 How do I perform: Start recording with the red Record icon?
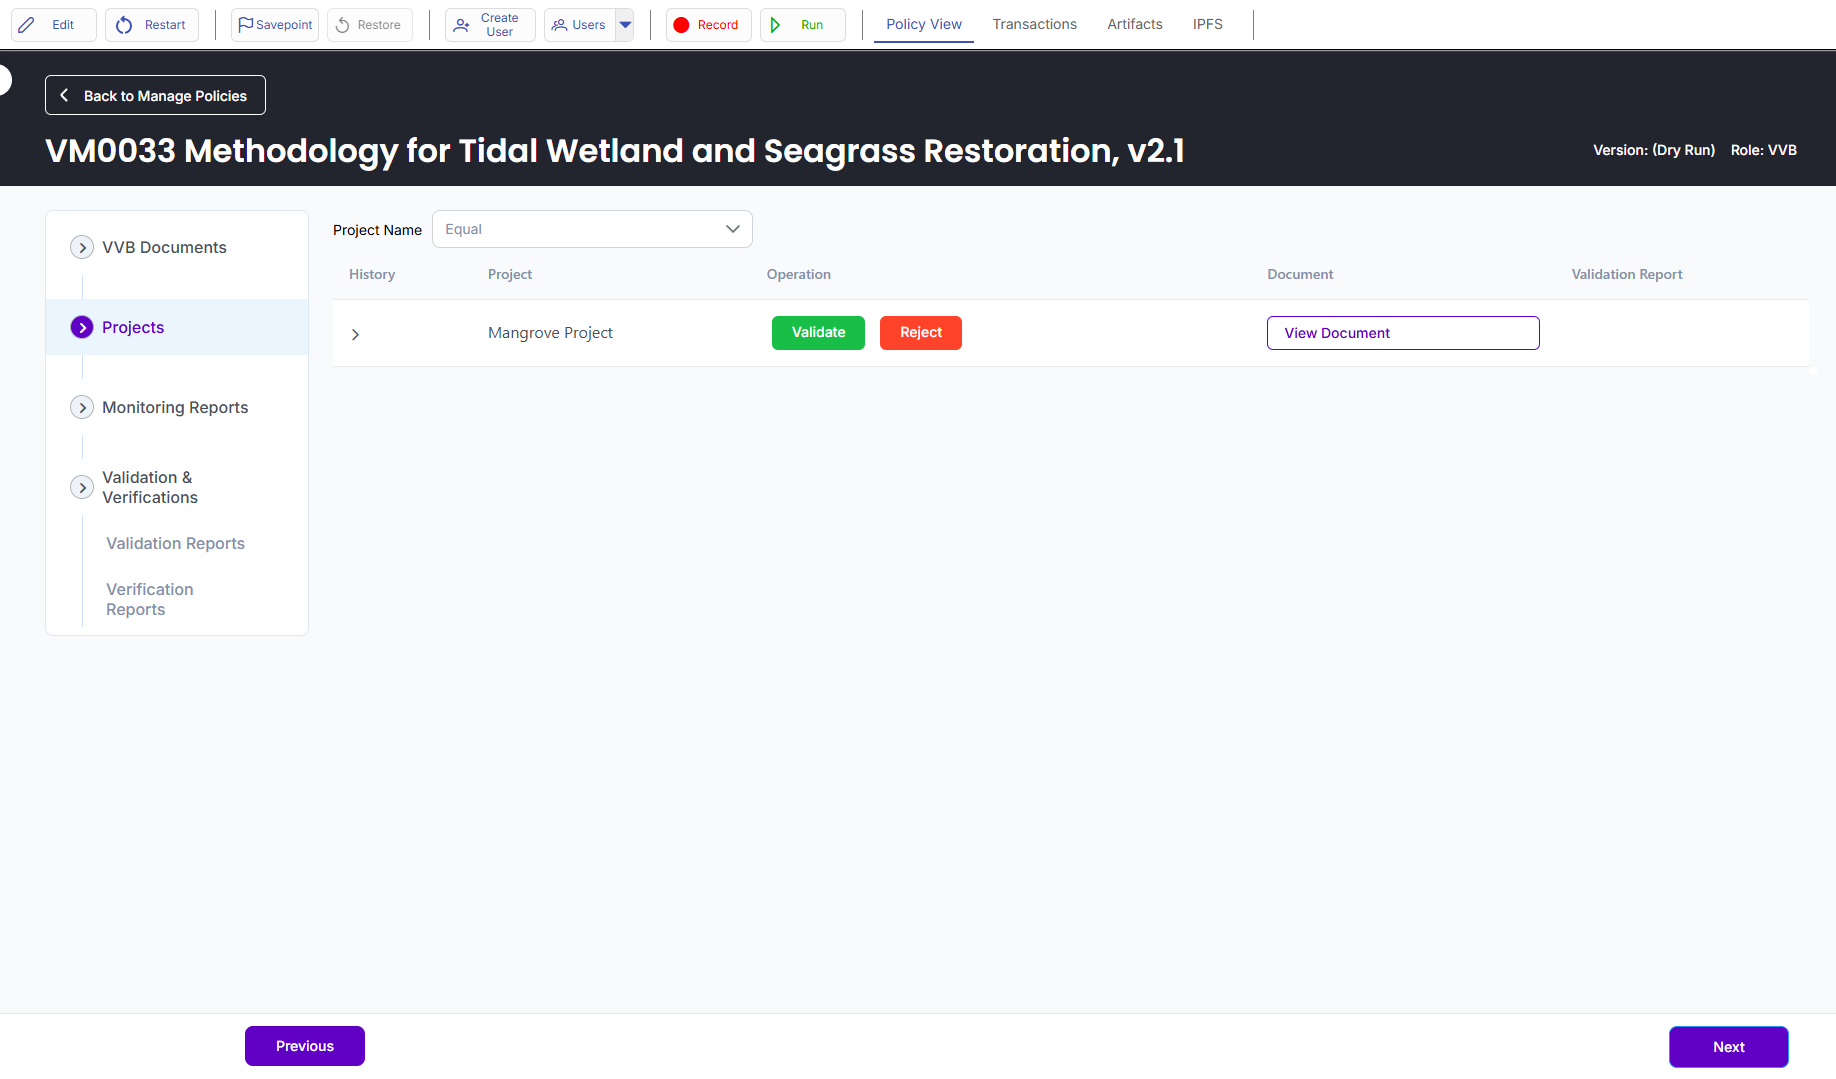click(x=681, y=25)
